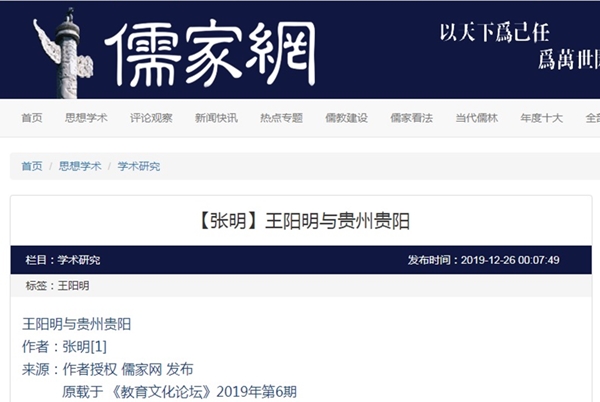Click the 首页 breadcrumb link
Screen dimensions: 600x402
pyautogui.click(x=32, y=167)
